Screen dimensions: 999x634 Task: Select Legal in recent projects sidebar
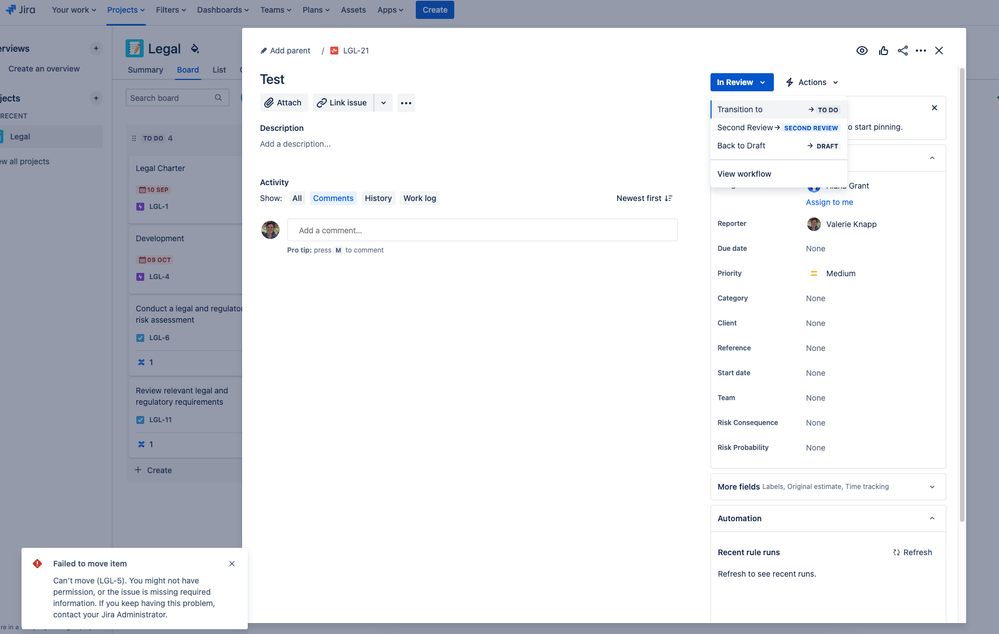50,136
